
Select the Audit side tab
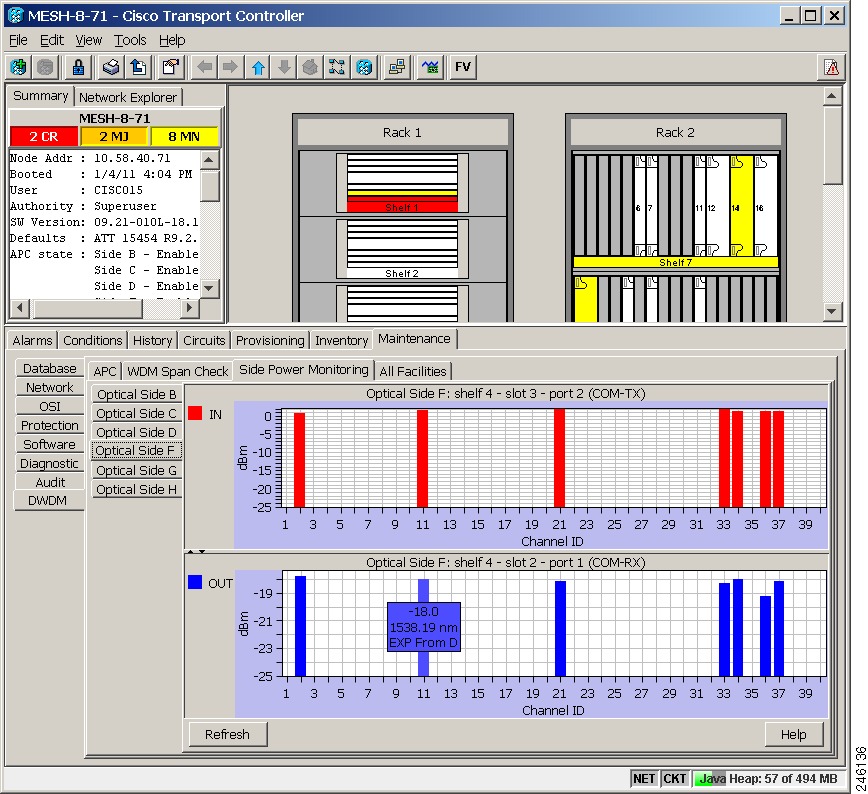coord(49,482)
